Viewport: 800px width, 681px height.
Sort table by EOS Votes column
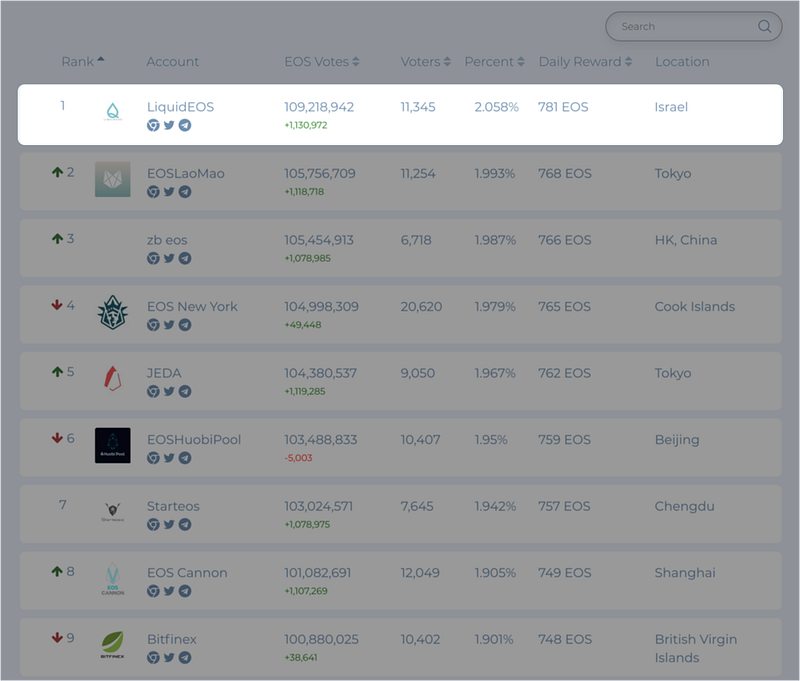pos(322,62)
